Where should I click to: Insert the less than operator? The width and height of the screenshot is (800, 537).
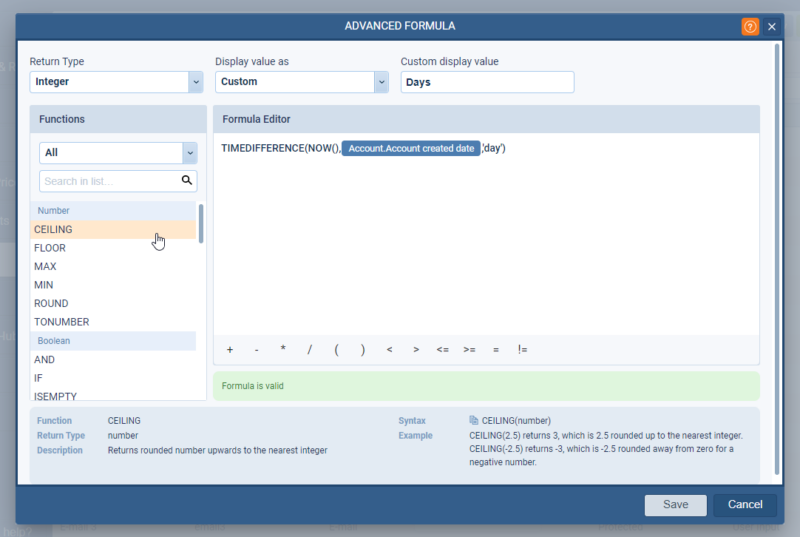pos(389,349)
